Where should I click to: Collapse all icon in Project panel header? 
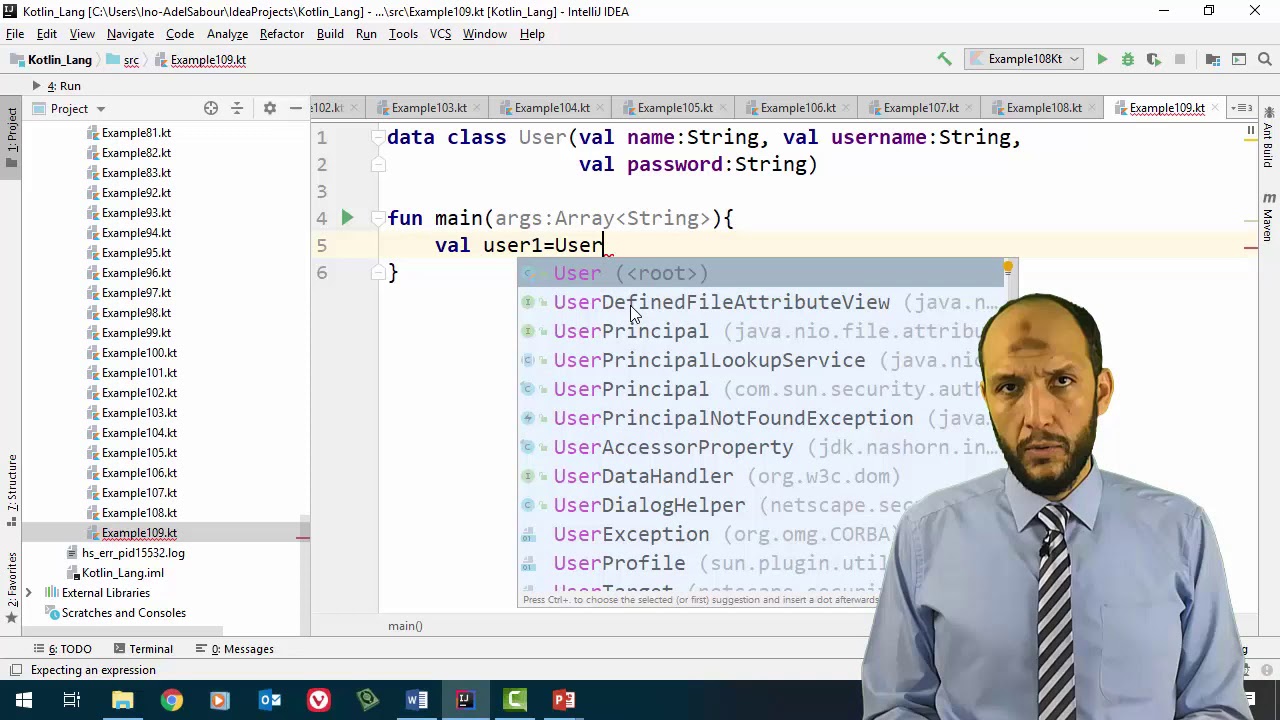click(237, 108)
